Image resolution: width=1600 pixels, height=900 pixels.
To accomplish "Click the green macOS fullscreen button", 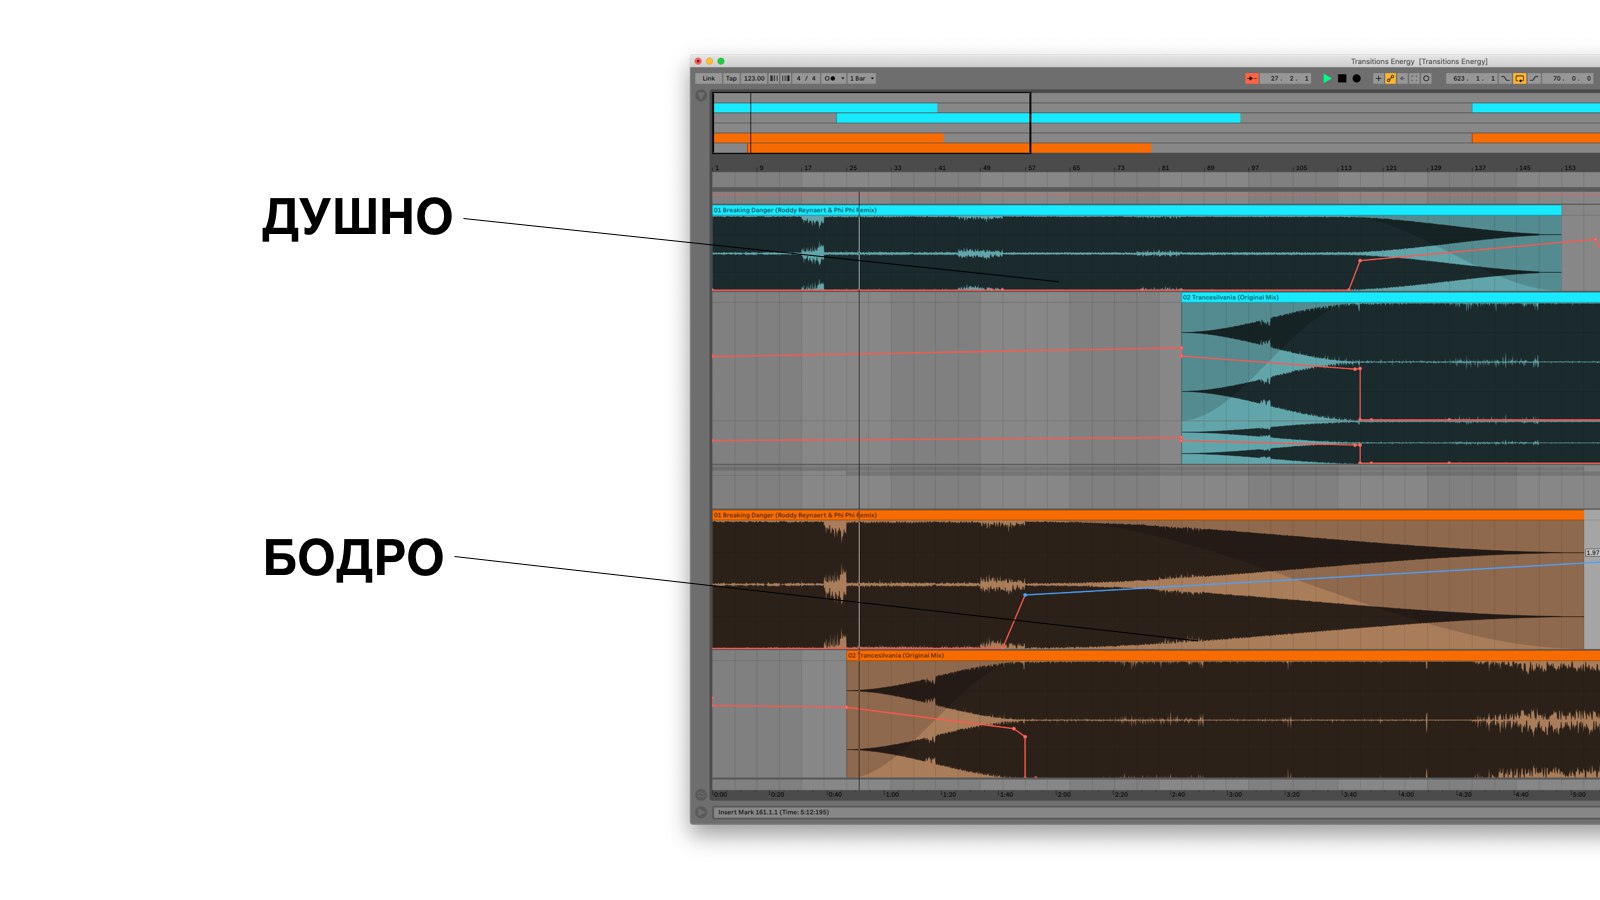I will coord(721,61).
